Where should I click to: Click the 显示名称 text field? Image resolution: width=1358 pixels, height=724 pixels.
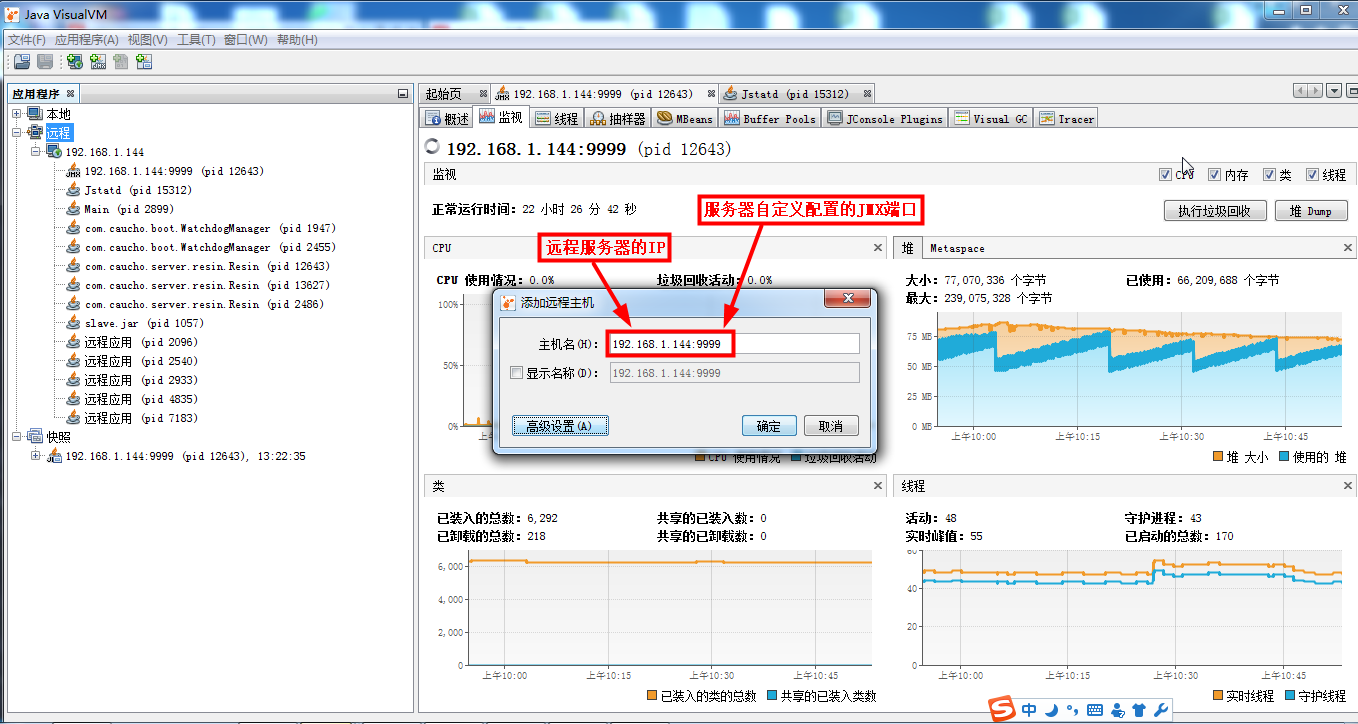[734, 373]
